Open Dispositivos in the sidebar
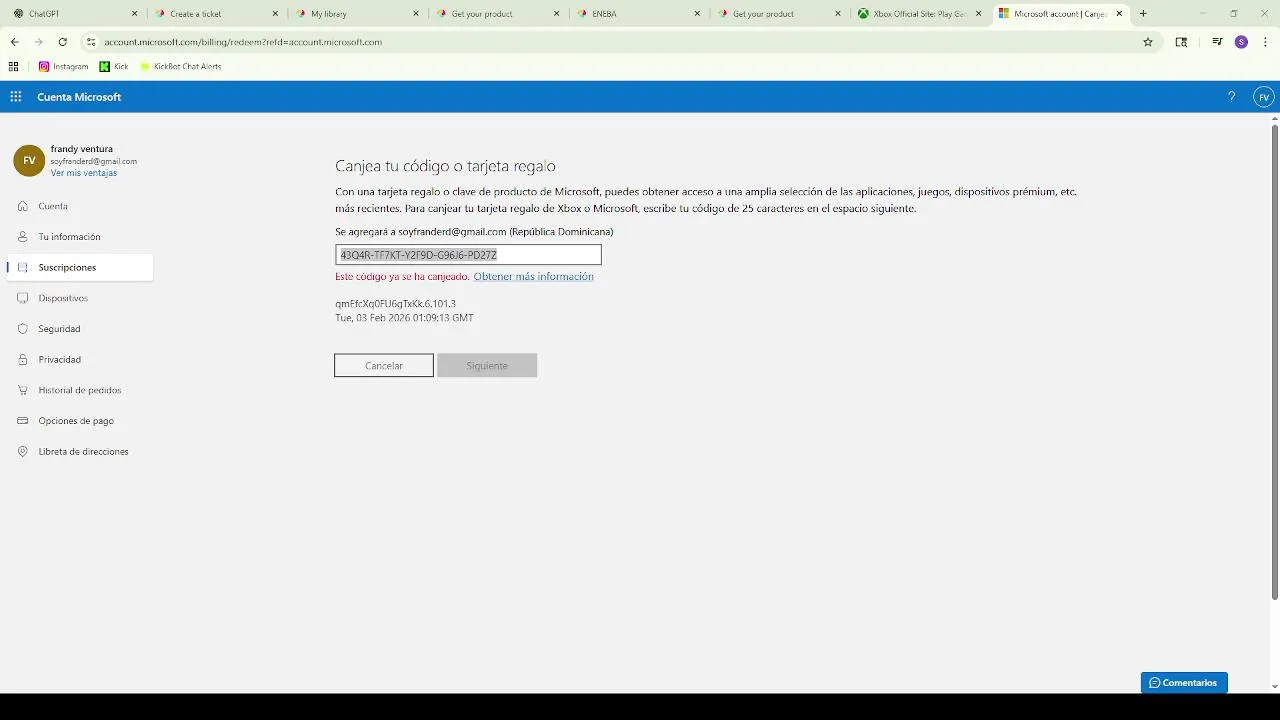The image size is (1280, 720). point(80,298)
